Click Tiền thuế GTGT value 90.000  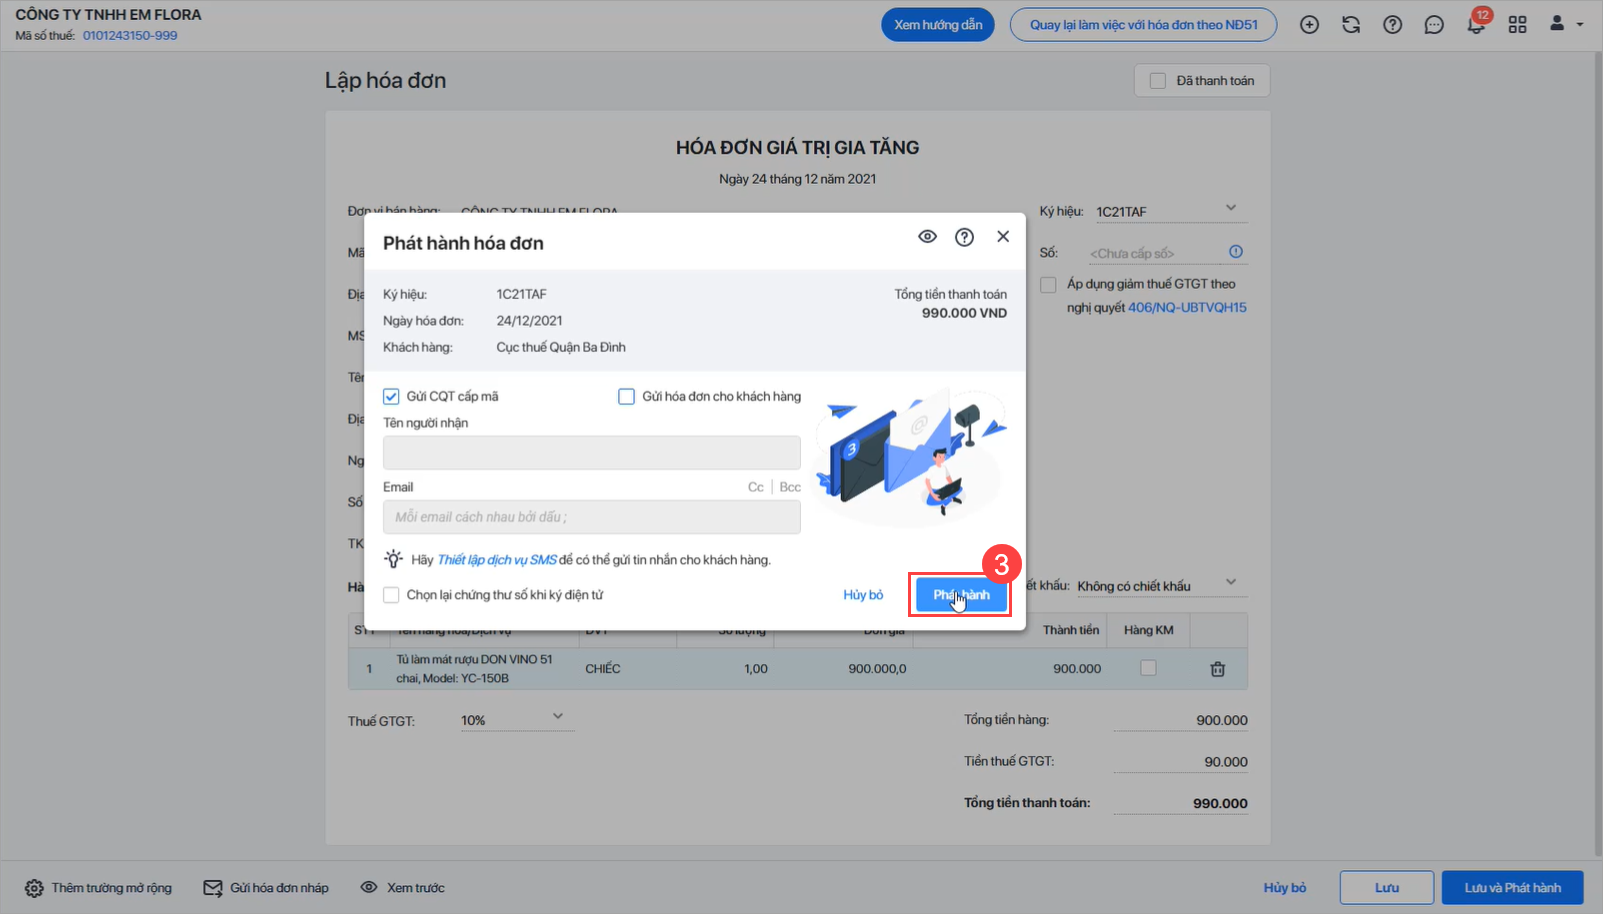(x=1225, y=762)
